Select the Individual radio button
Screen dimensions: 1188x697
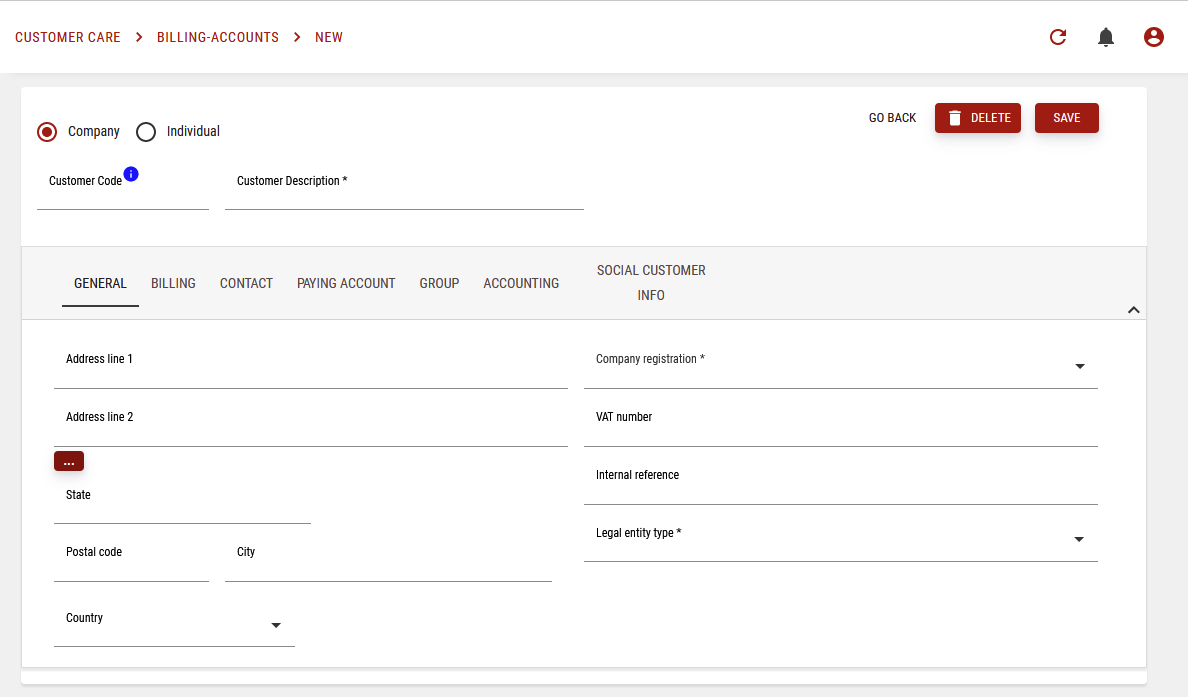146,132
